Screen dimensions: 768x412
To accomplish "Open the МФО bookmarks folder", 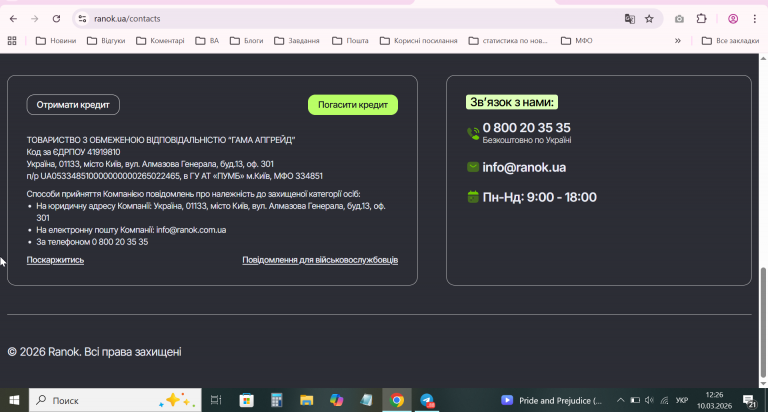I will pos(576,41).
